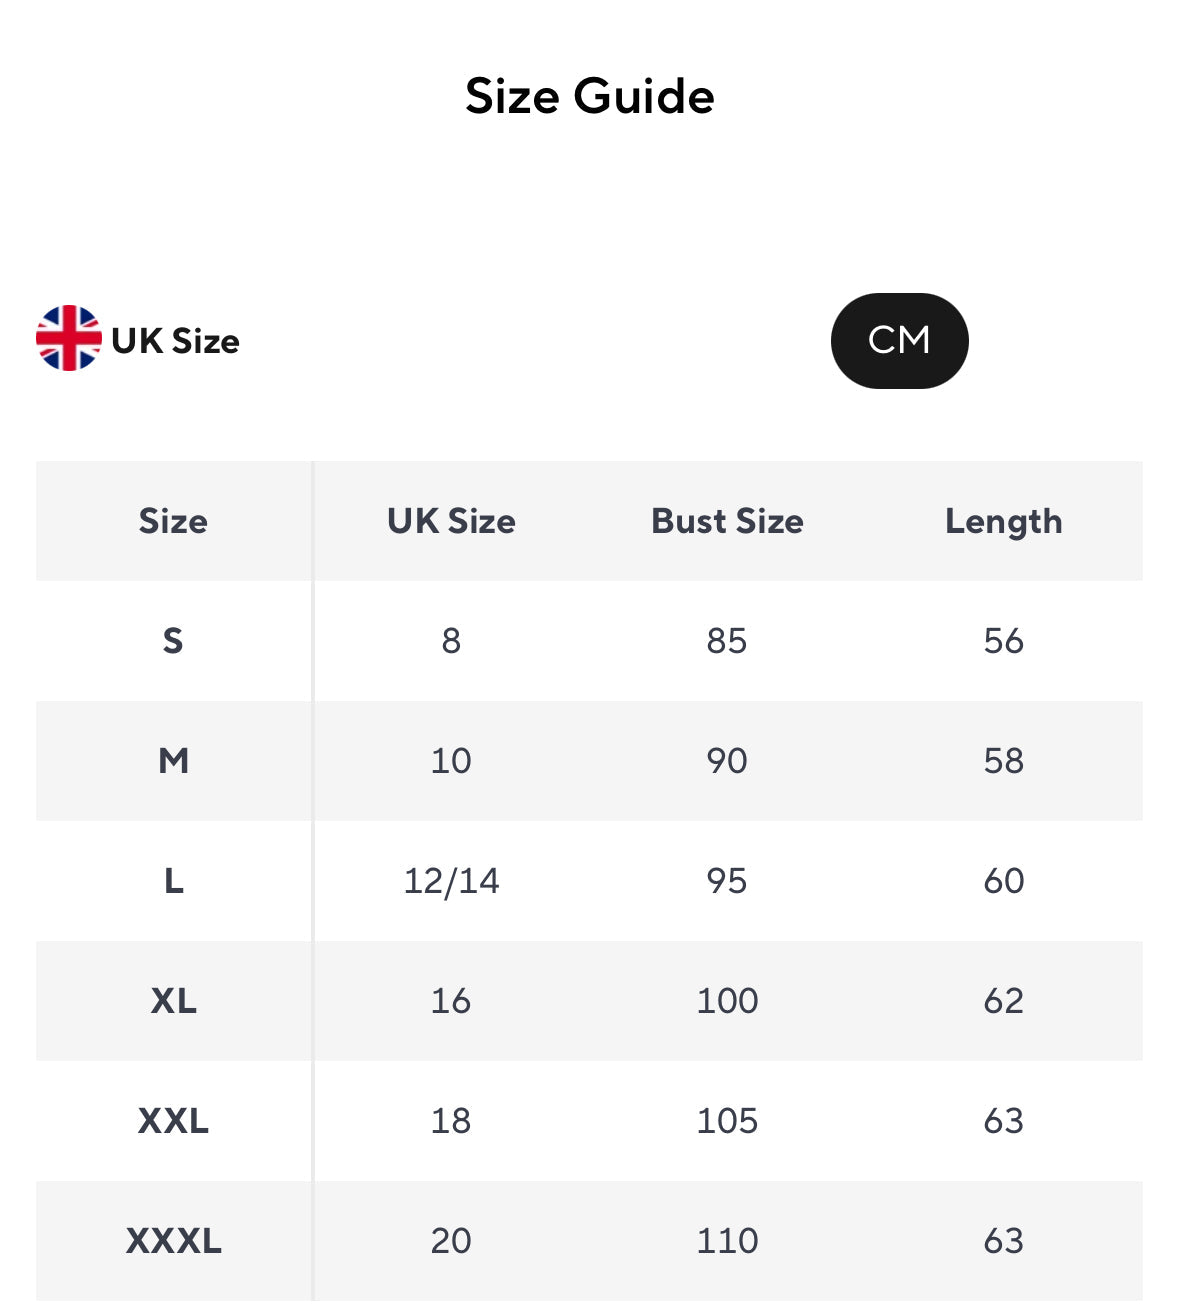Select the UK Size column header

point(451,521)
